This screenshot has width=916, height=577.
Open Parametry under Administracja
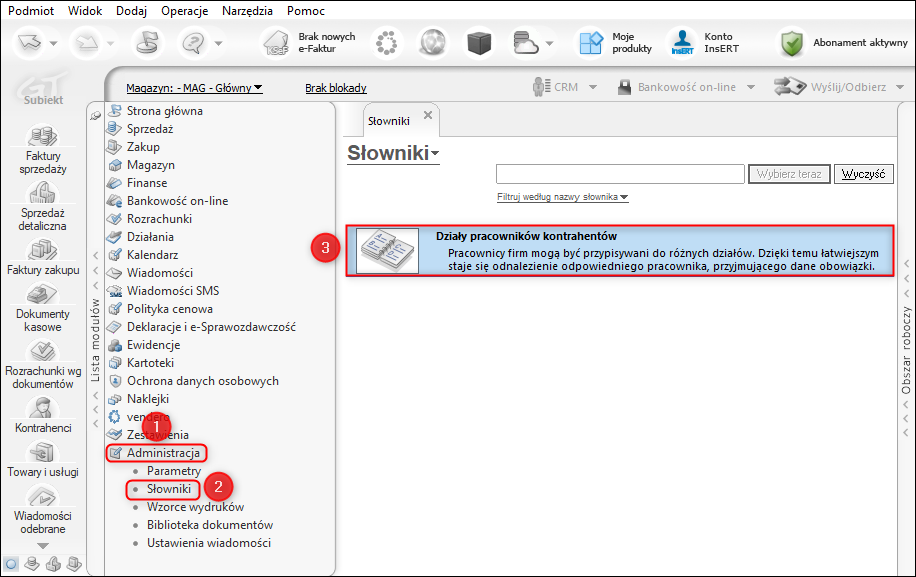tap(174, 471)
